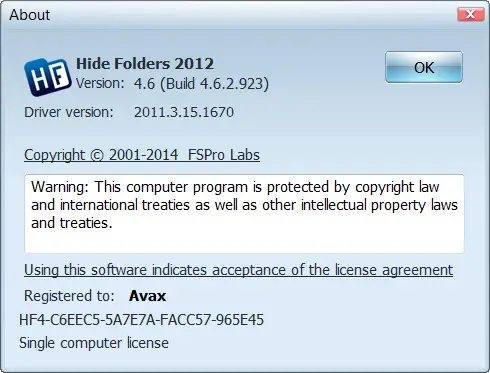Select the Hide Folders 2012 title text
This screenshot has width=490, height=373.
point(145,64)
